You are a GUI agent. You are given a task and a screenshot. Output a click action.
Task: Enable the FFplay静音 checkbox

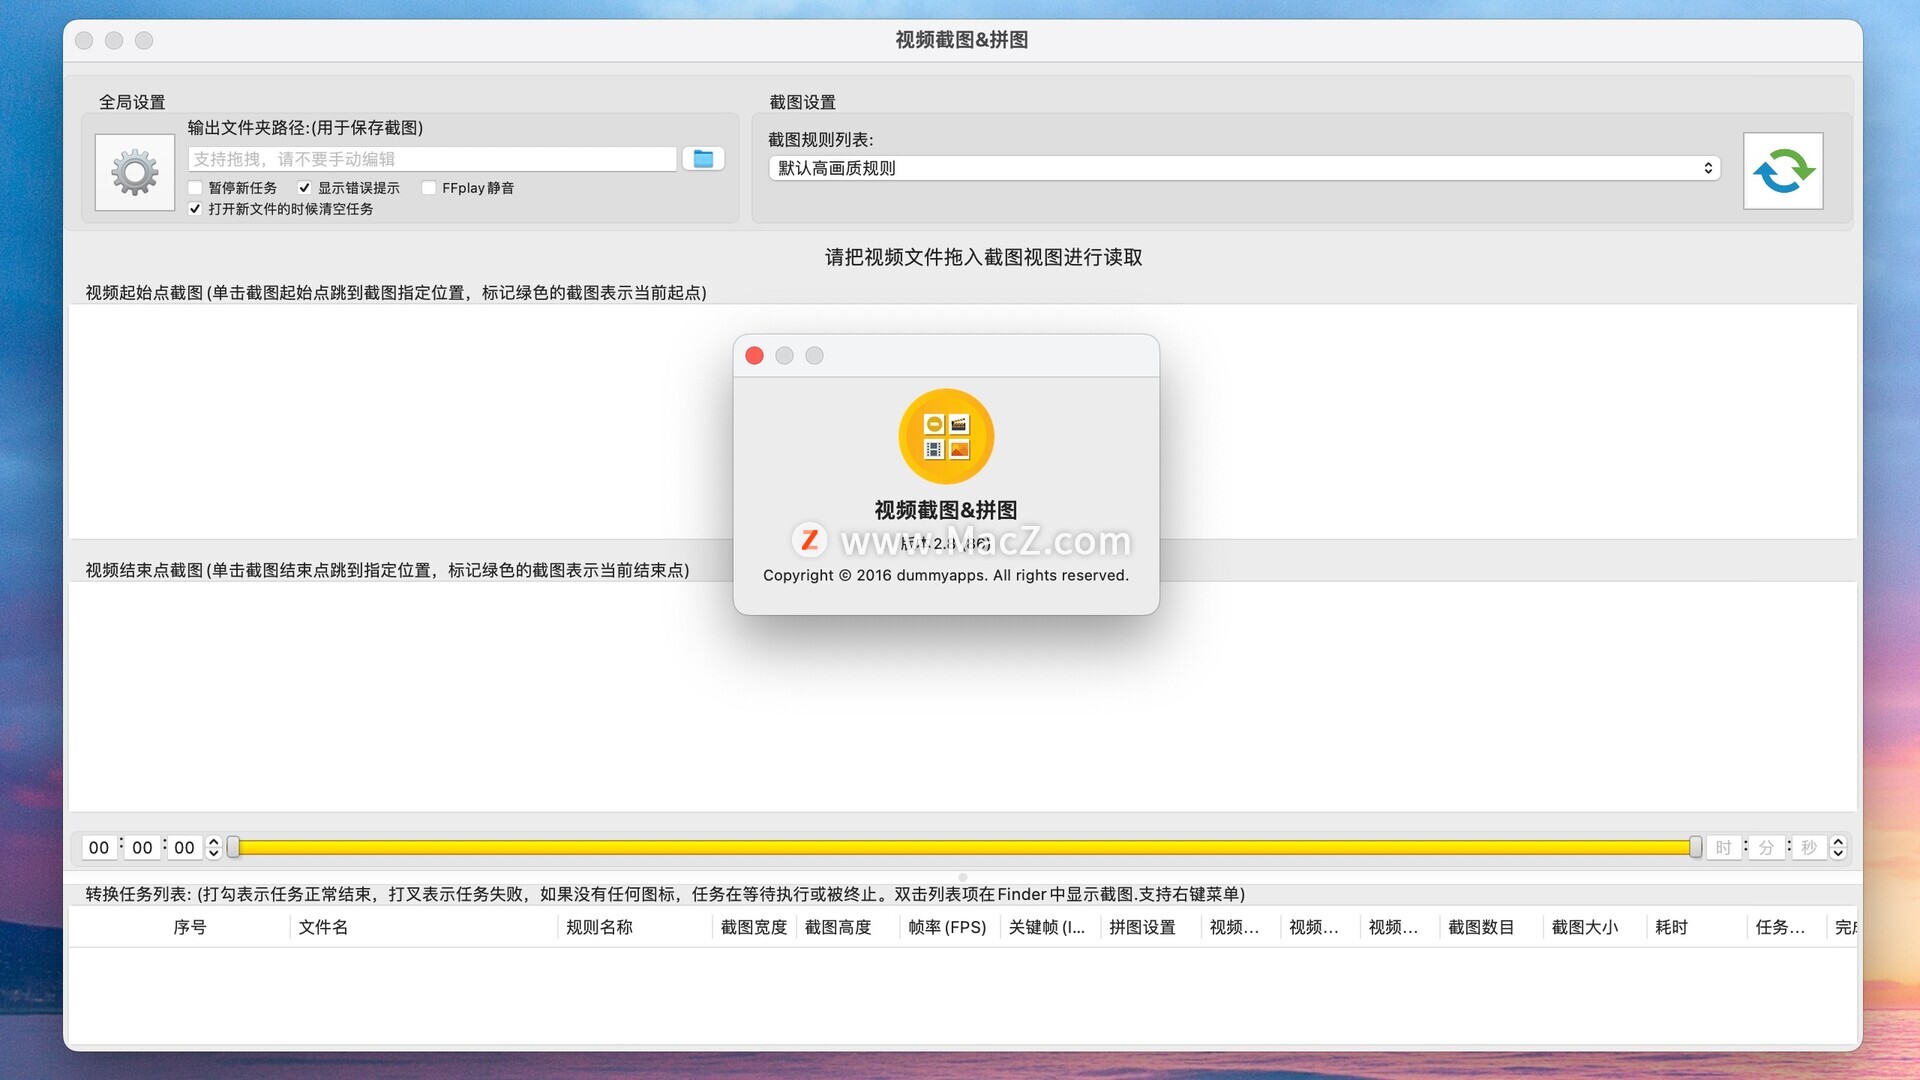pyautogui.click(x=429, y=188)
